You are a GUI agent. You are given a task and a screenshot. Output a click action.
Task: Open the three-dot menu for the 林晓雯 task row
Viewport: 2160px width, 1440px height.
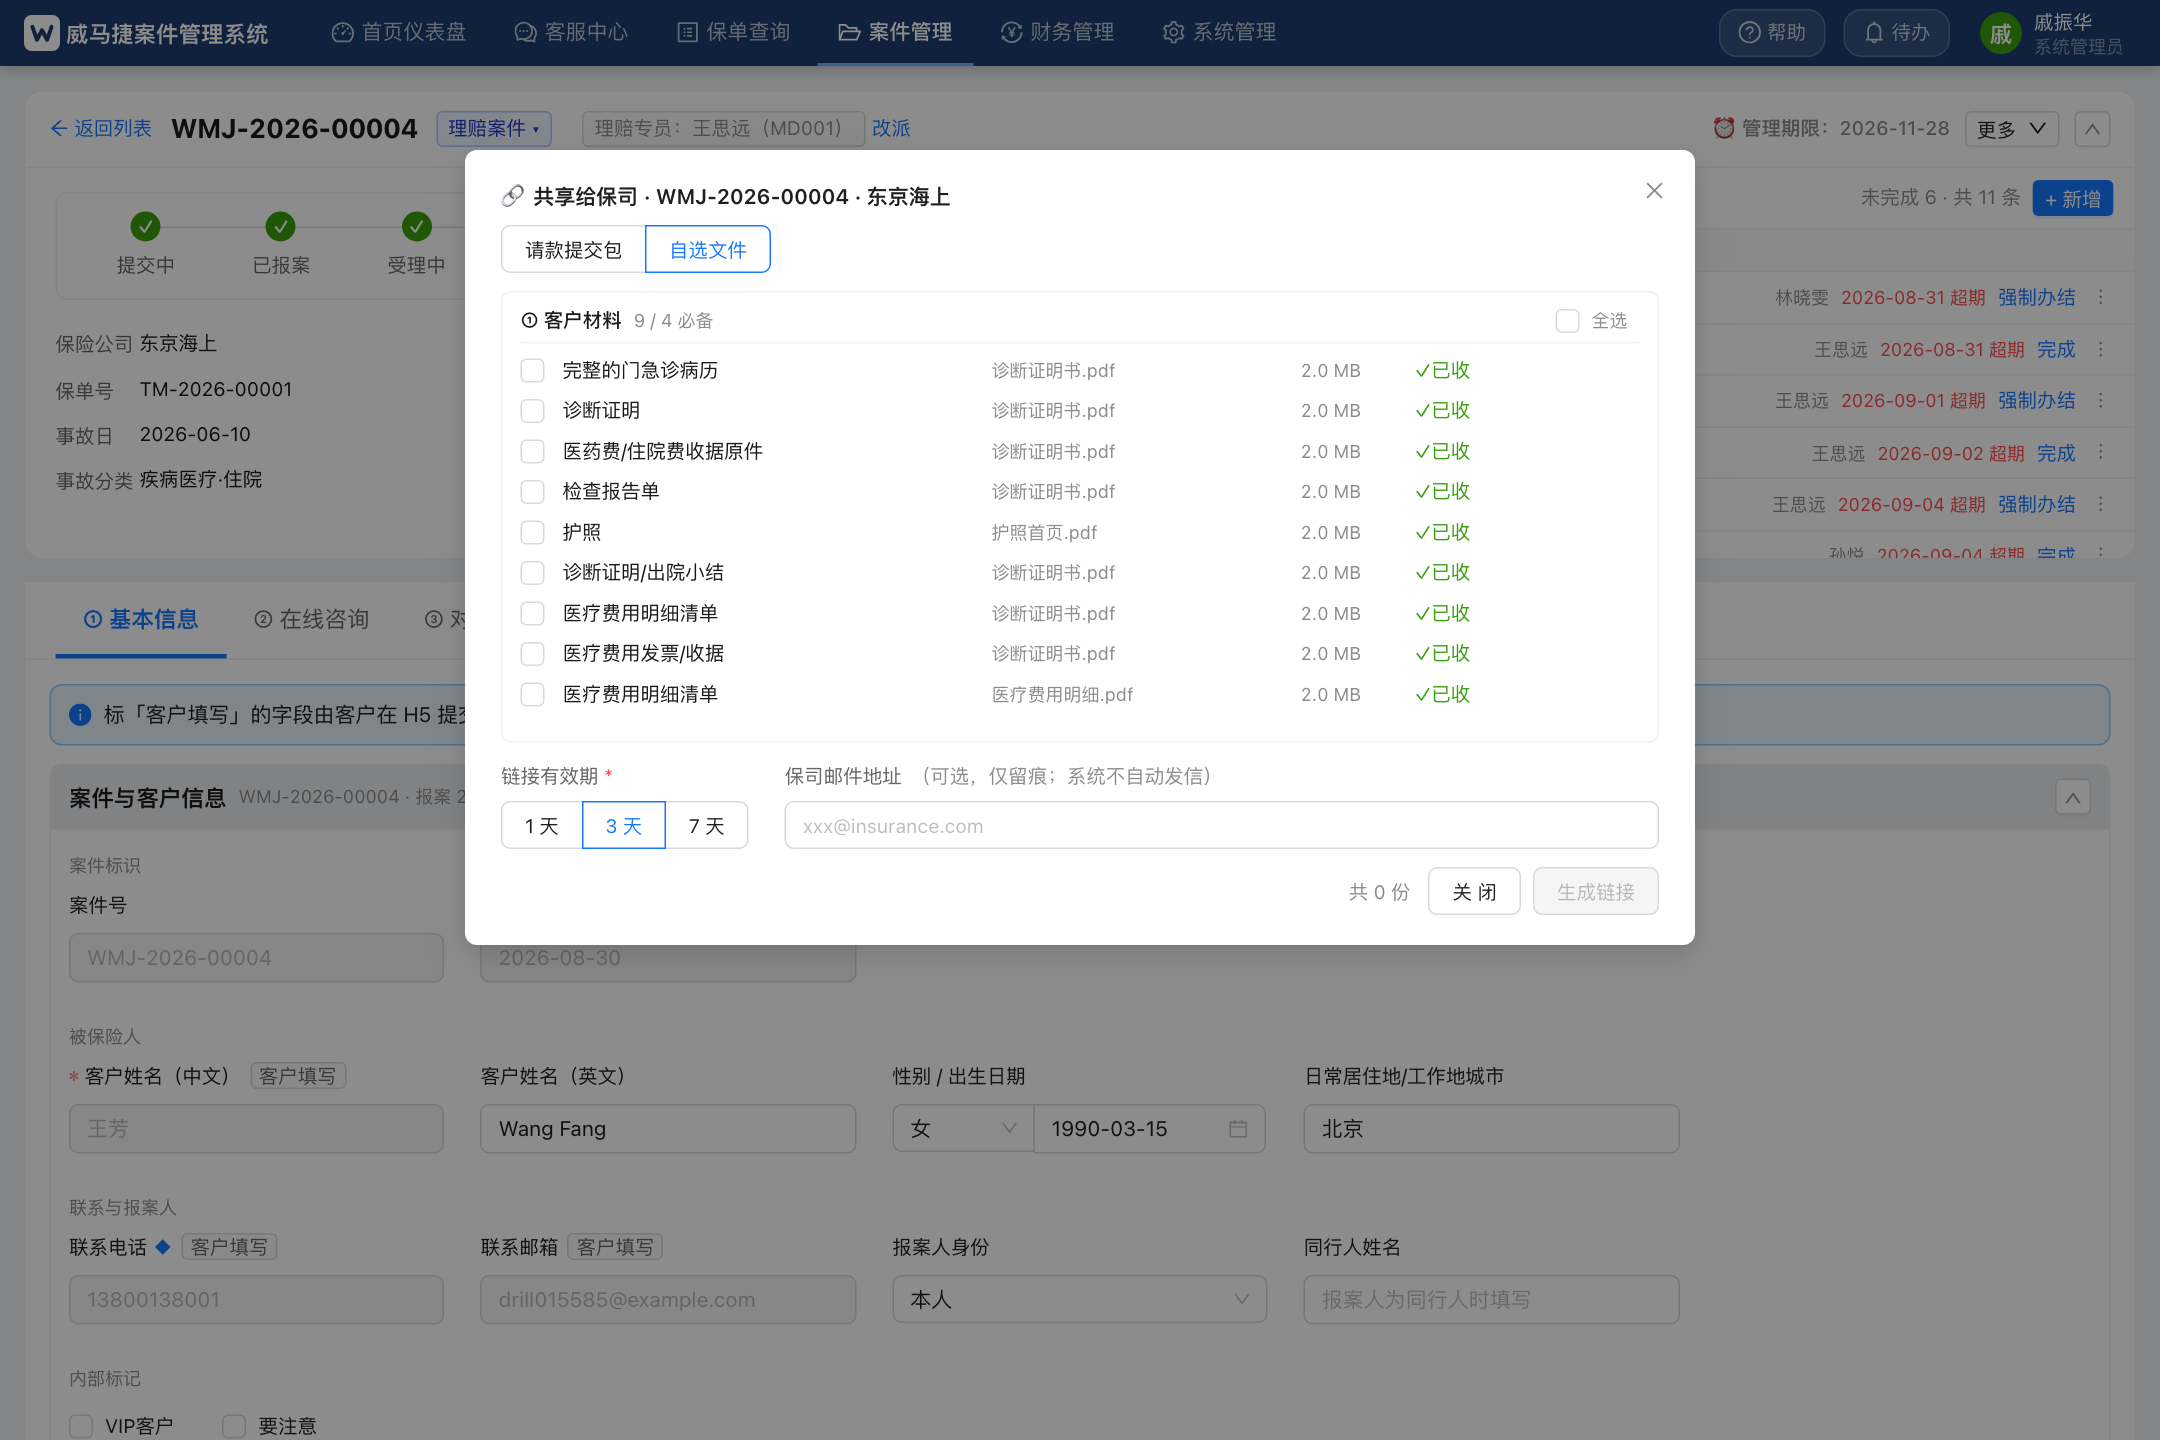(x=2101, y=297)
